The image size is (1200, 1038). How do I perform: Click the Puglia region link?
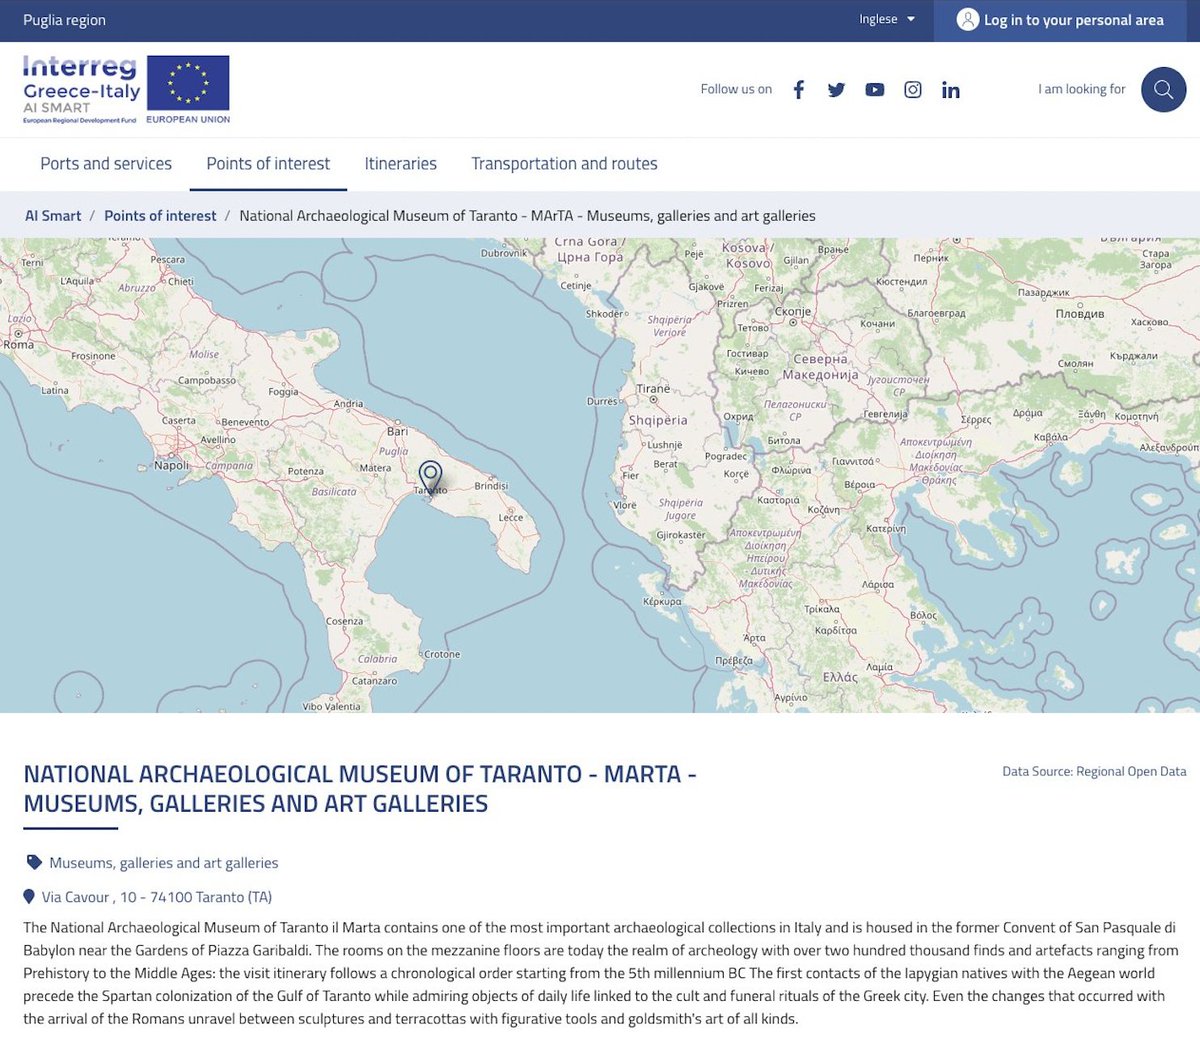(64, 20)
